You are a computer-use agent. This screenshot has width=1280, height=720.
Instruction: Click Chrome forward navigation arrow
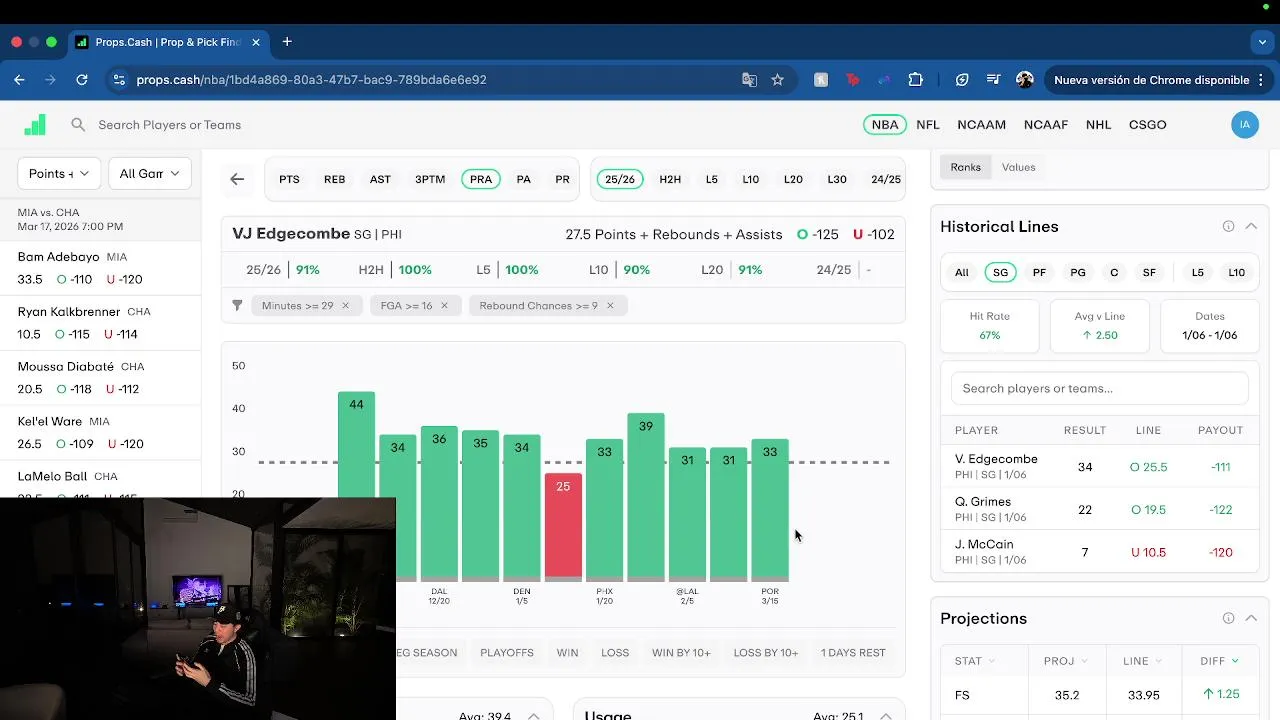[x=50, y=80]
